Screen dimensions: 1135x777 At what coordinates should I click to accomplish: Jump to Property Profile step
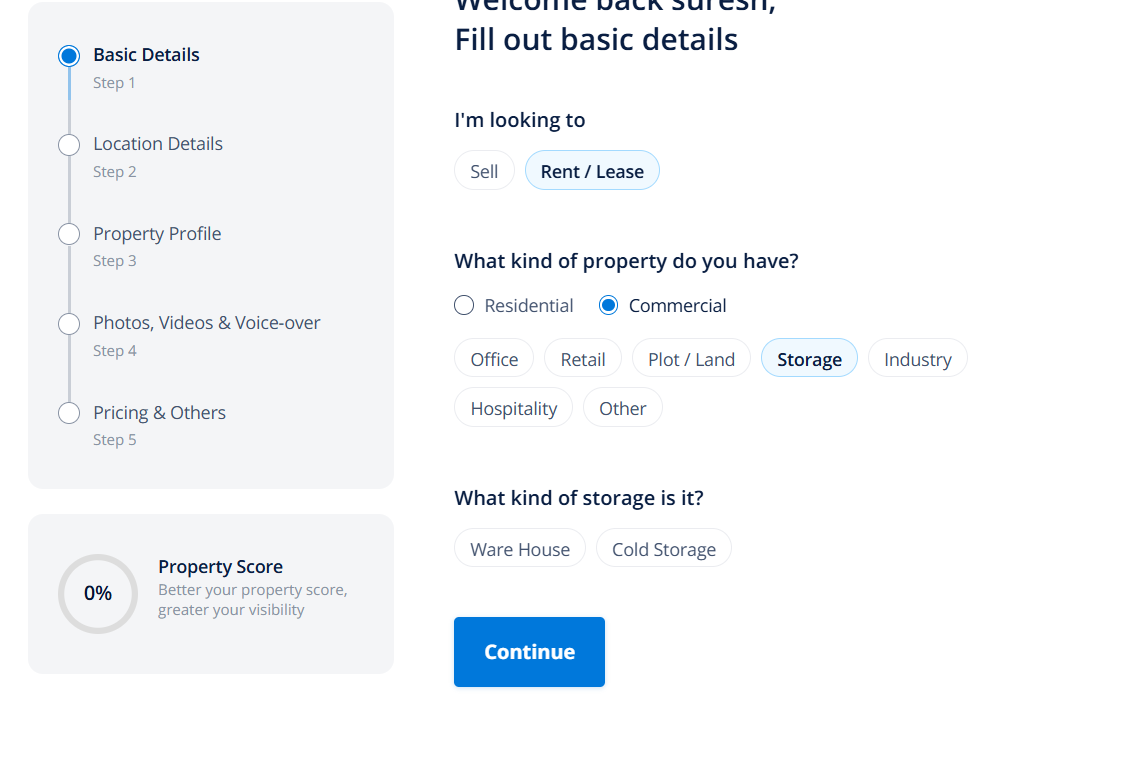(x=157, y=234)
